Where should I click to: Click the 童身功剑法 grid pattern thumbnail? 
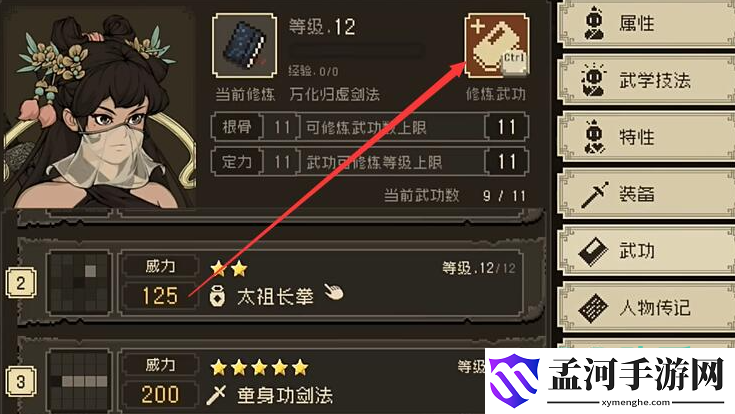[x=79, y=381]
